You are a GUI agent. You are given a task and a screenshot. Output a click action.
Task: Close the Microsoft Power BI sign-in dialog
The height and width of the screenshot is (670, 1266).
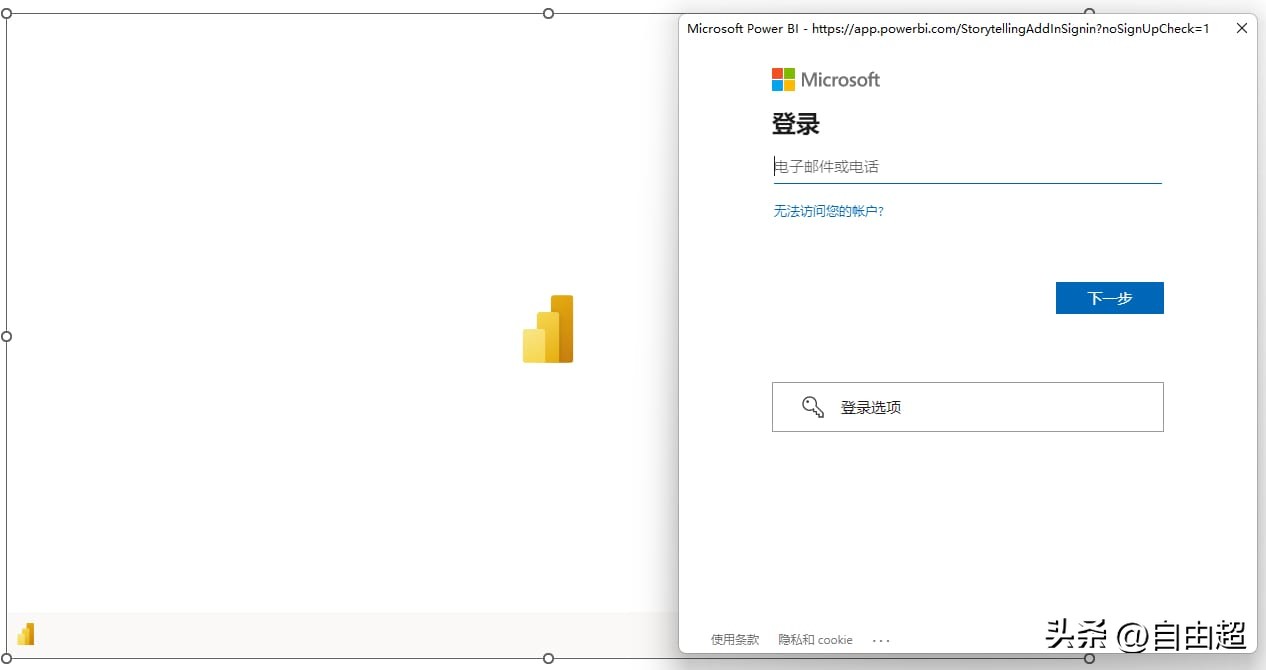coord(1242,28)
